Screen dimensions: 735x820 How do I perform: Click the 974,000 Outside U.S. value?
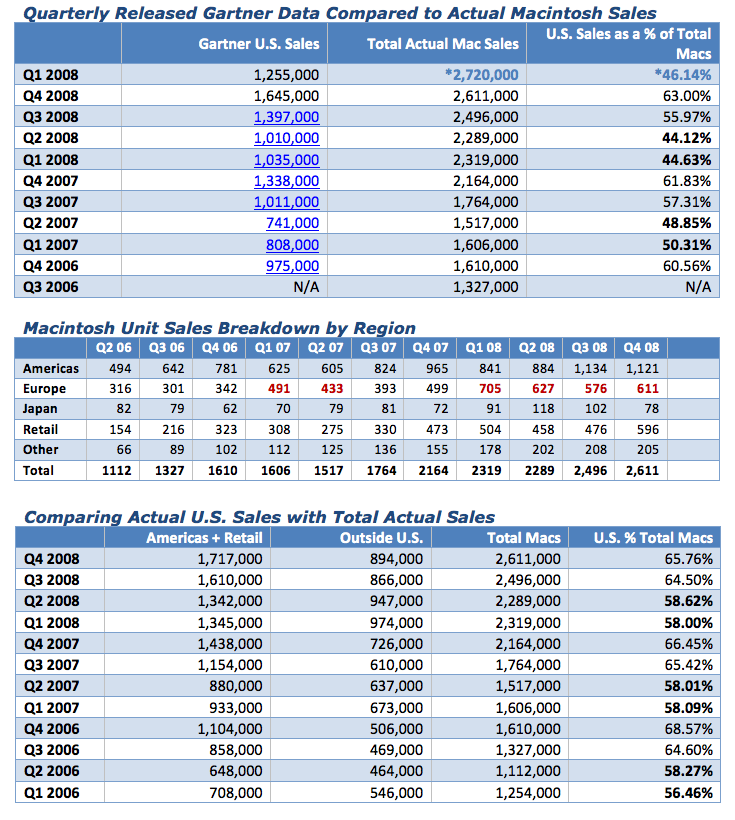397,623
